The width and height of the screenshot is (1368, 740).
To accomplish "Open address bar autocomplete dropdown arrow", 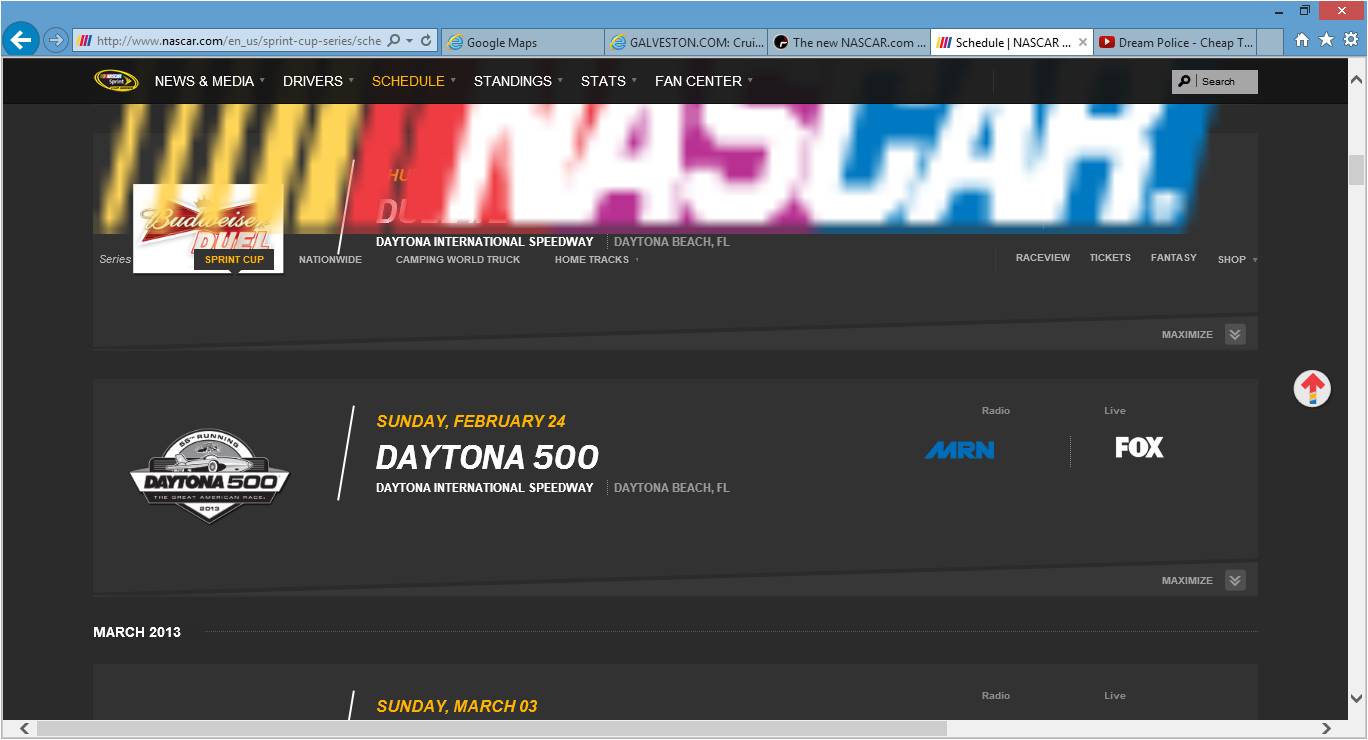I will (x=409, y=42).
